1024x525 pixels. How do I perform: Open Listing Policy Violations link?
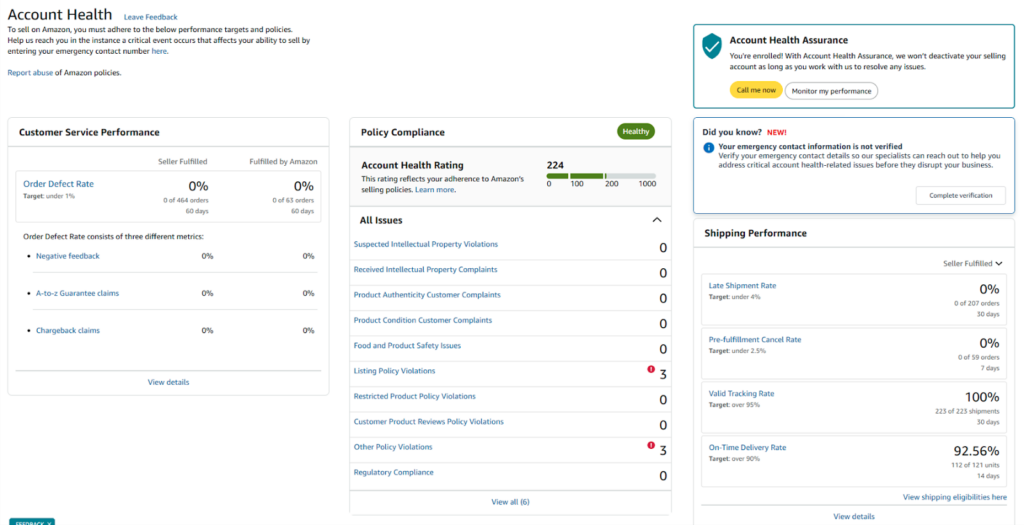click(x=394, y=370)
